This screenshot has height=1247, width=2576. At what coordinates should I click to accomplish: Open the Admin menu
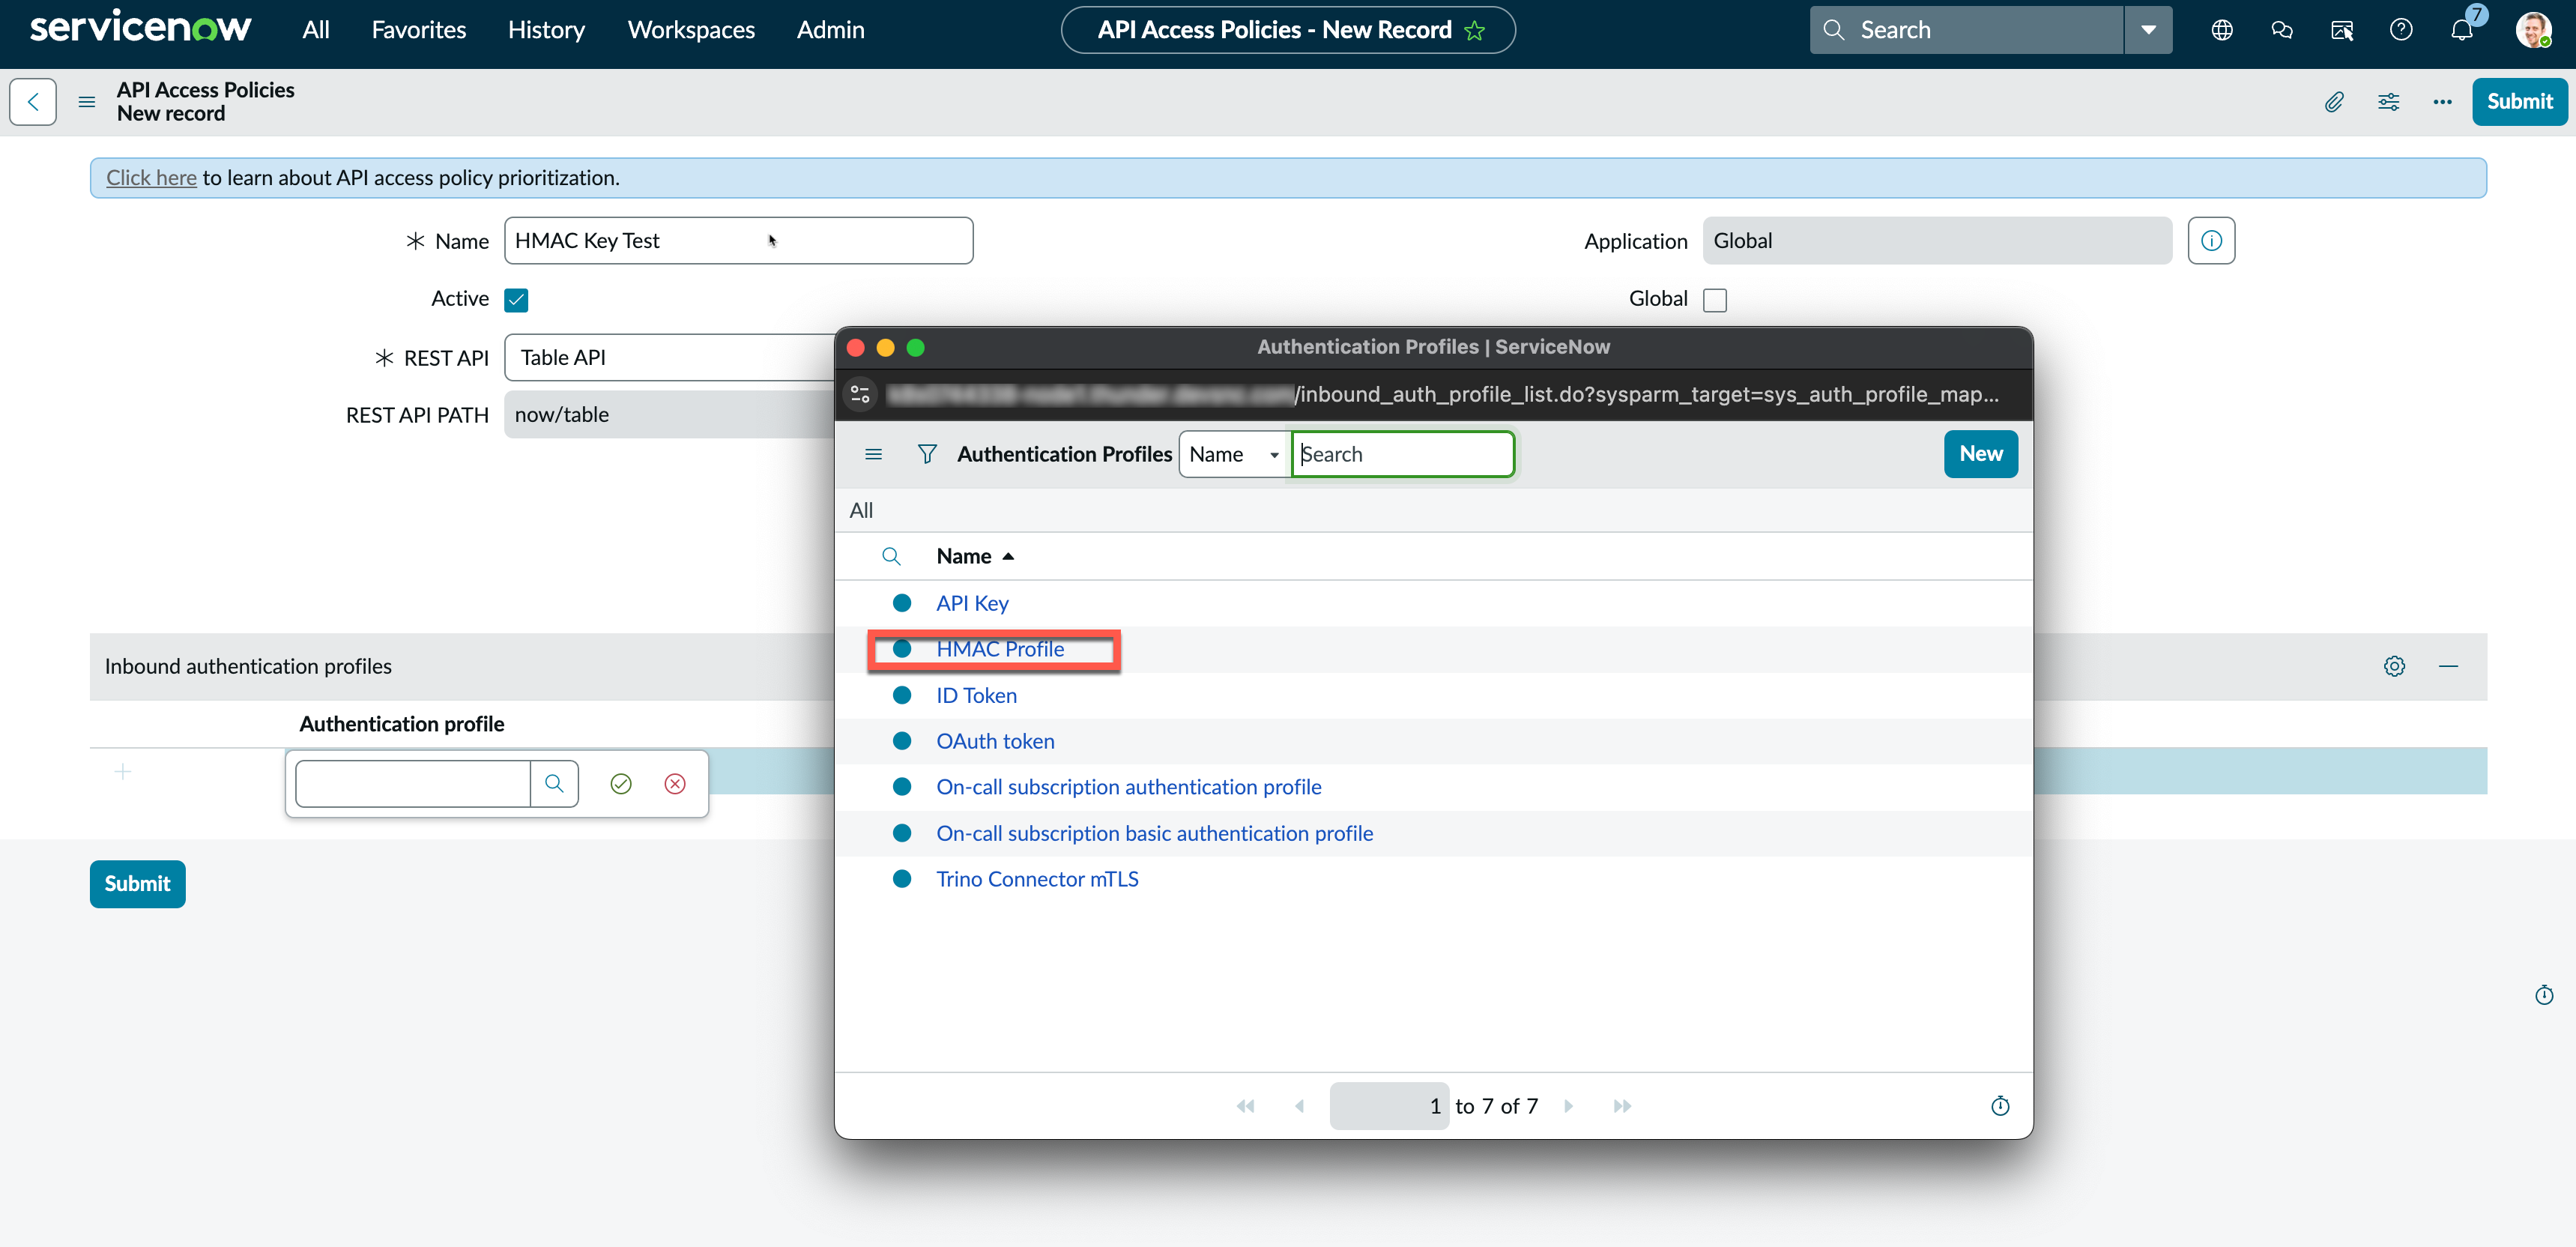pyautogui.click(x=830, y=30)
